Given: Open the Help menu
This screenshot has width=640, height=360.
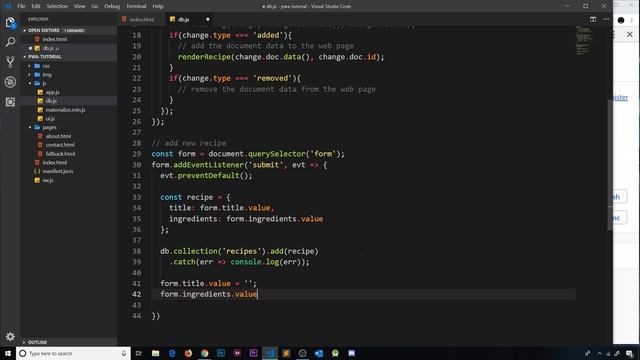Looking at the screenshot, I should 158,6.
